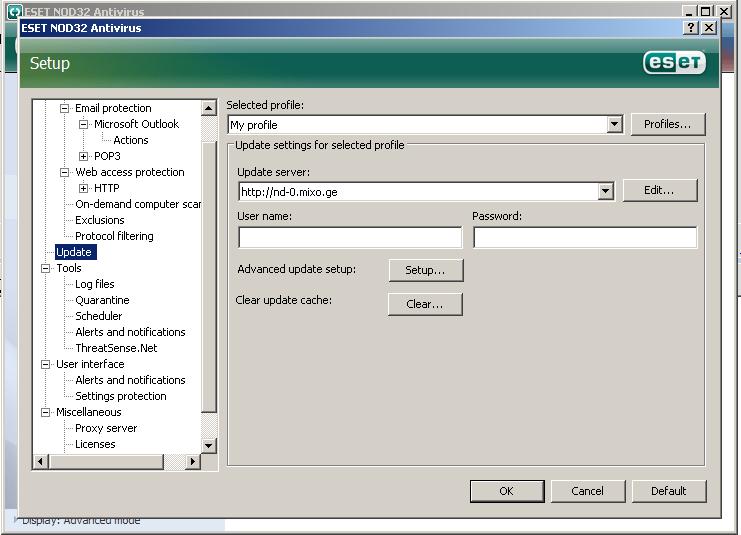Click the tree horizontal scrollbar right arrow
741x535 pixels.
coord(192,461)
